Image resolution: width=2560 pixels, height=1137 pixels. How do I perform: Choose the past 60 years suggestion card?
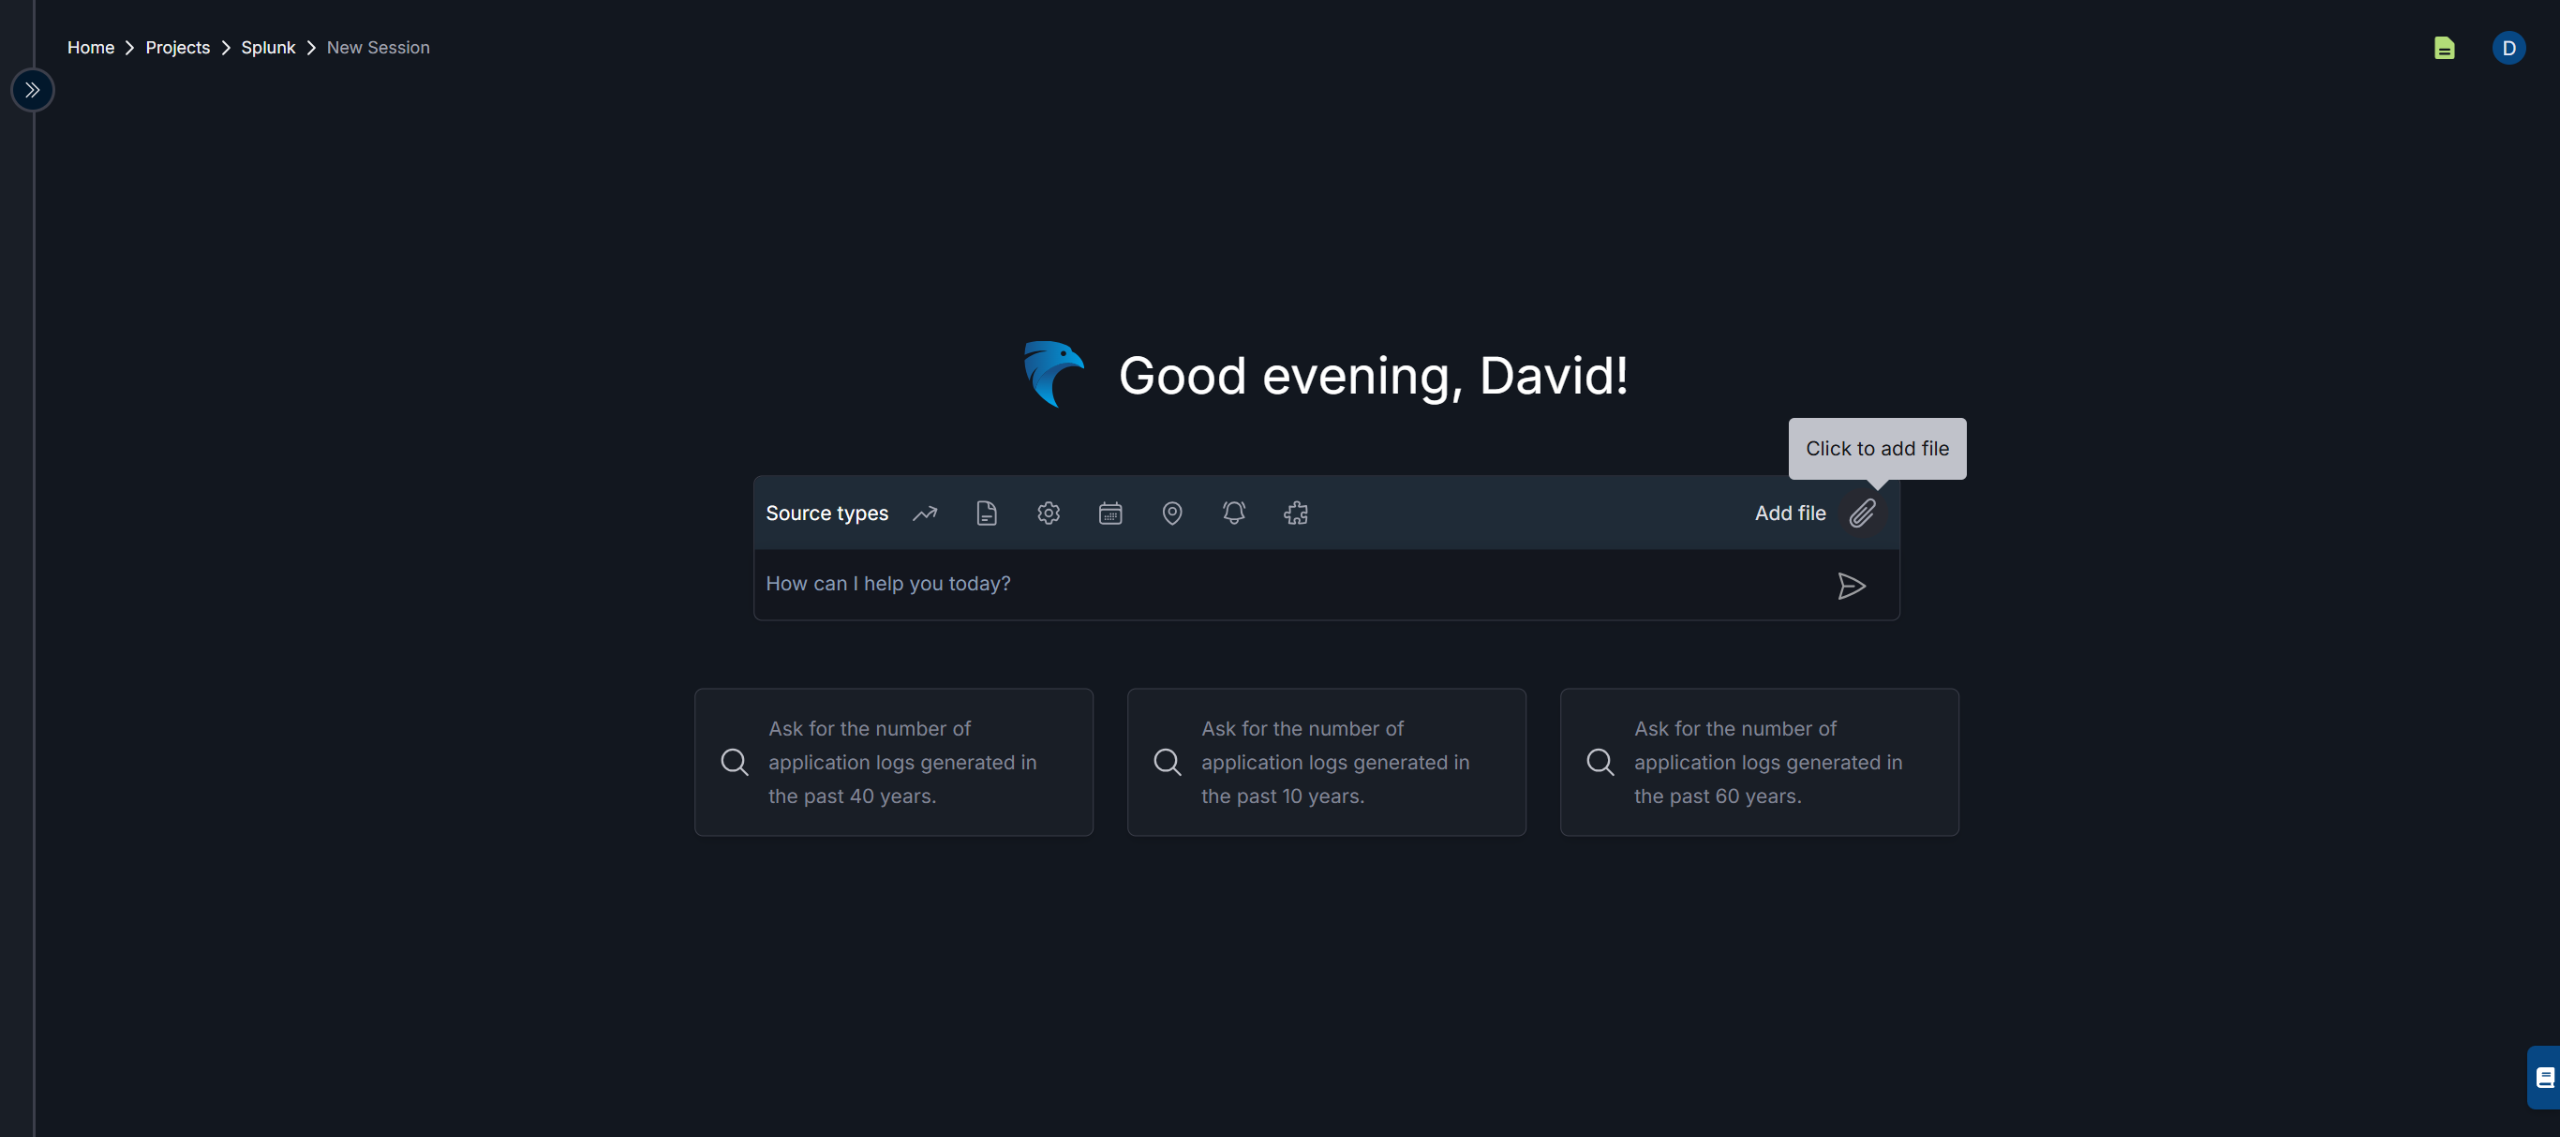[1759, 762]
